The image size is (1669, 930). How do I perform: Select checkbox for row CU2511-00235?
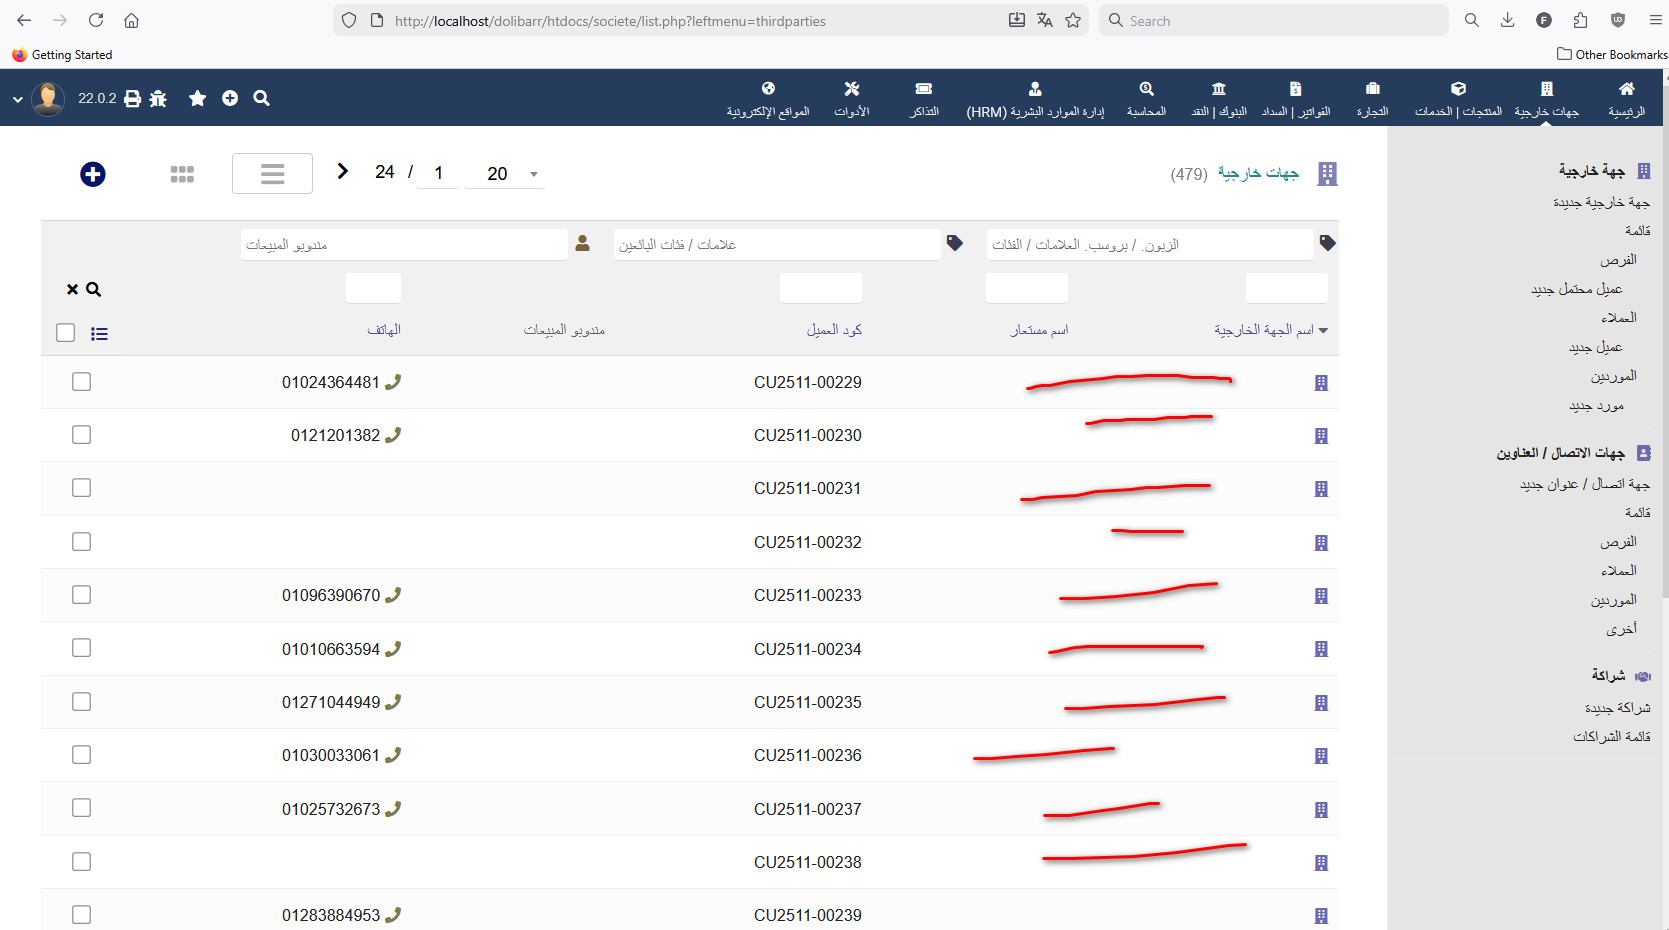[82, 702]
